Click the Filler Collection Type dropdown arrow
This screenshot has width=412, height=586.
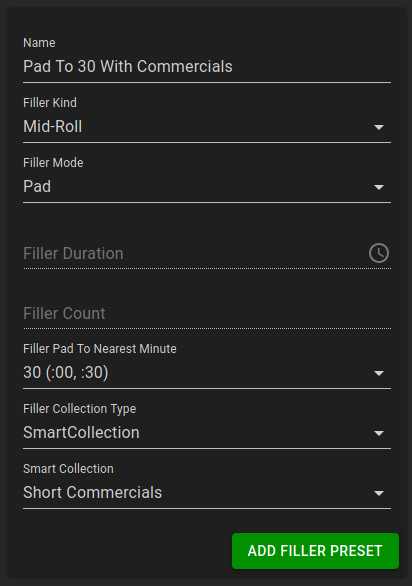[x=379, y=433]
